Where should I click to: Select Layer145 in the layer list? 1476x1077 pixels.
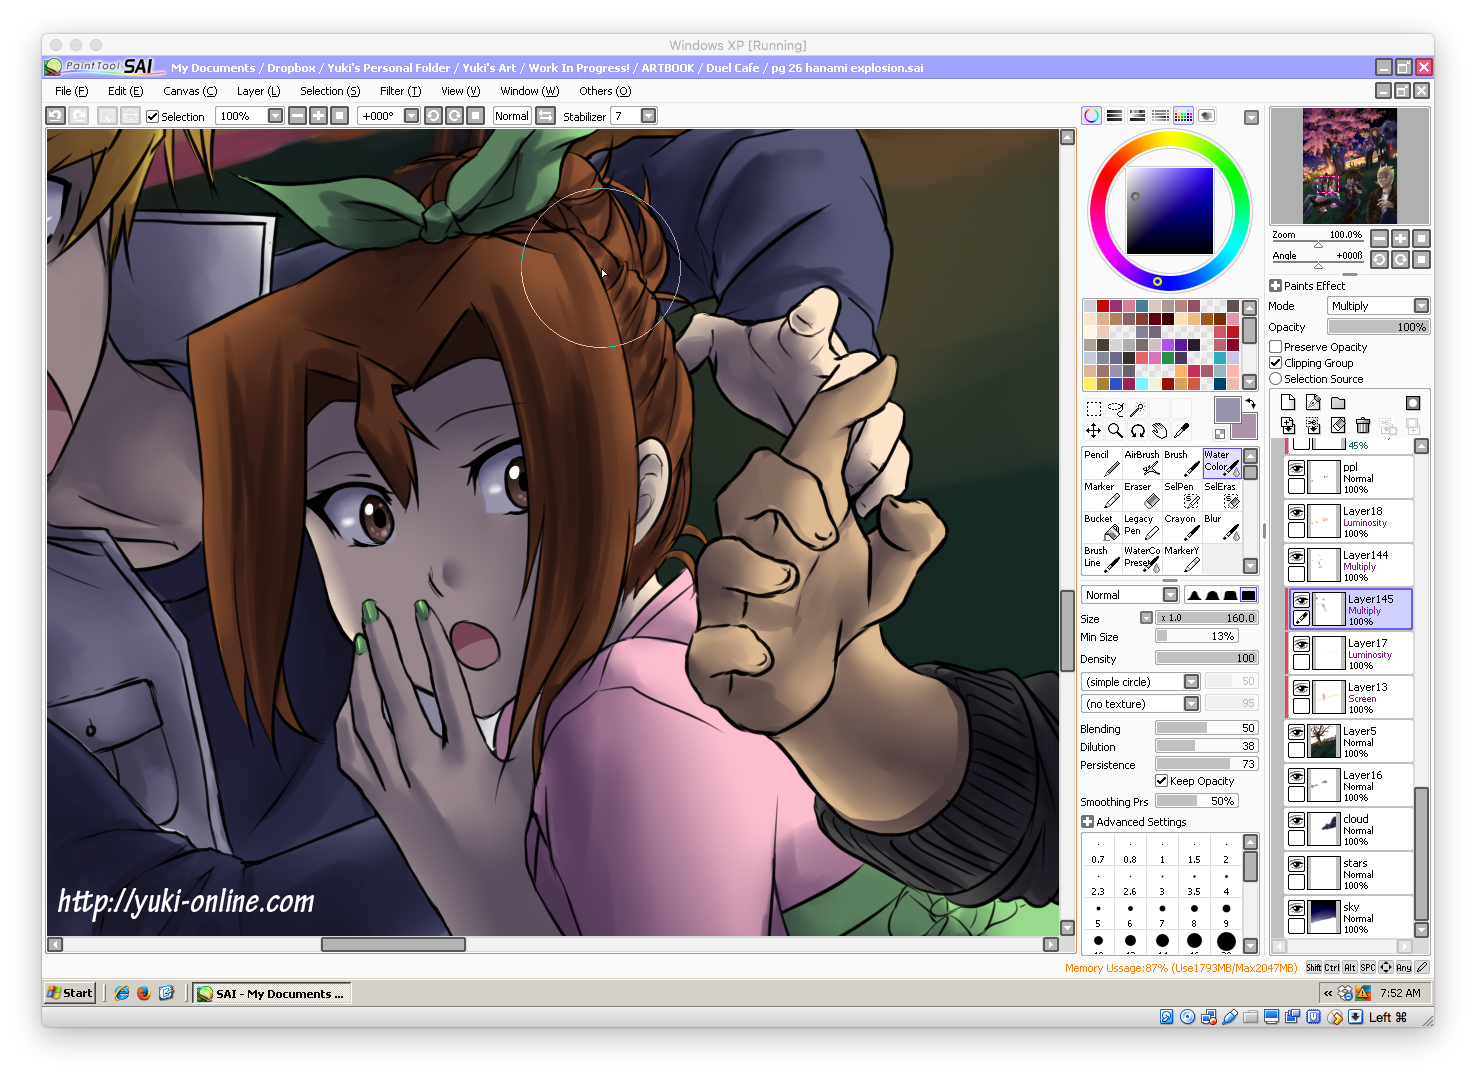coord(1349,609)
